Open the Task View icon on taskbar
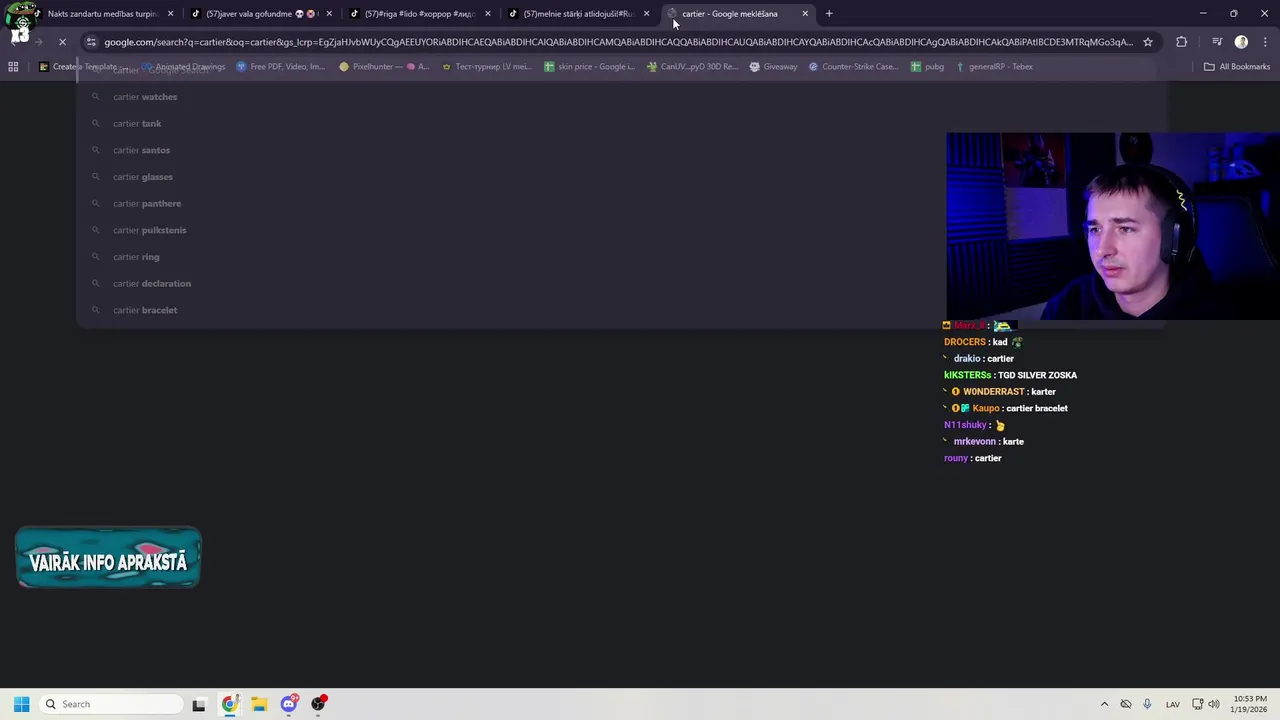The width and height of the screenshot is (1280, 720). pos(199,704)
